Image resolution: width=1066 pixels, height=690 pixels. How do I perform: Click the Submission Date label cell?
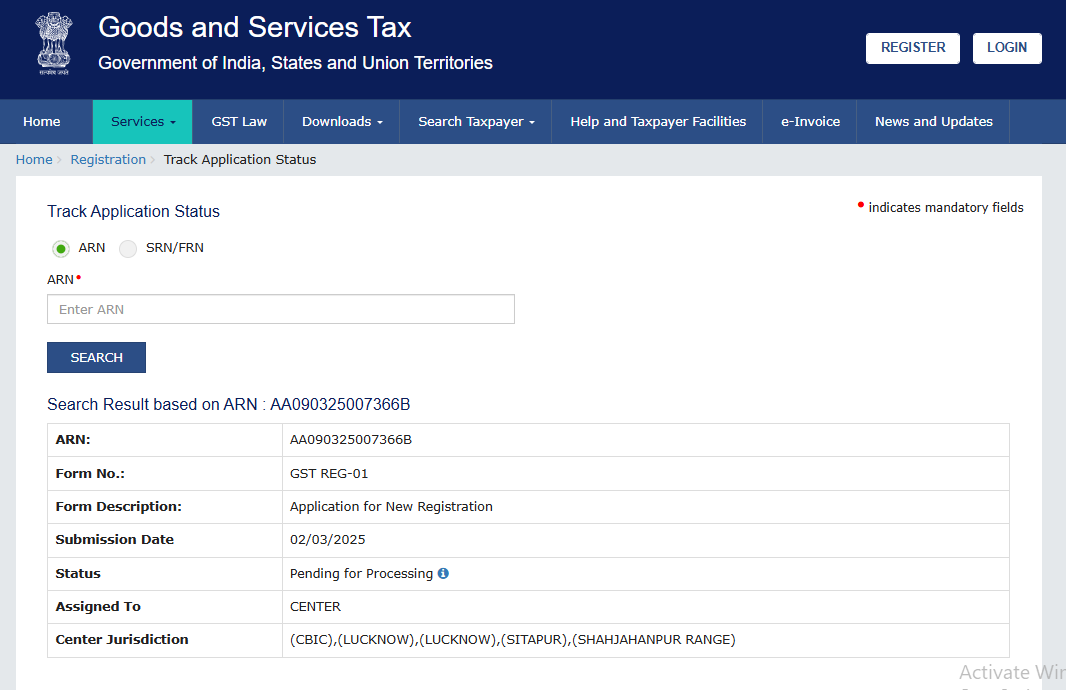click(165, 540)
